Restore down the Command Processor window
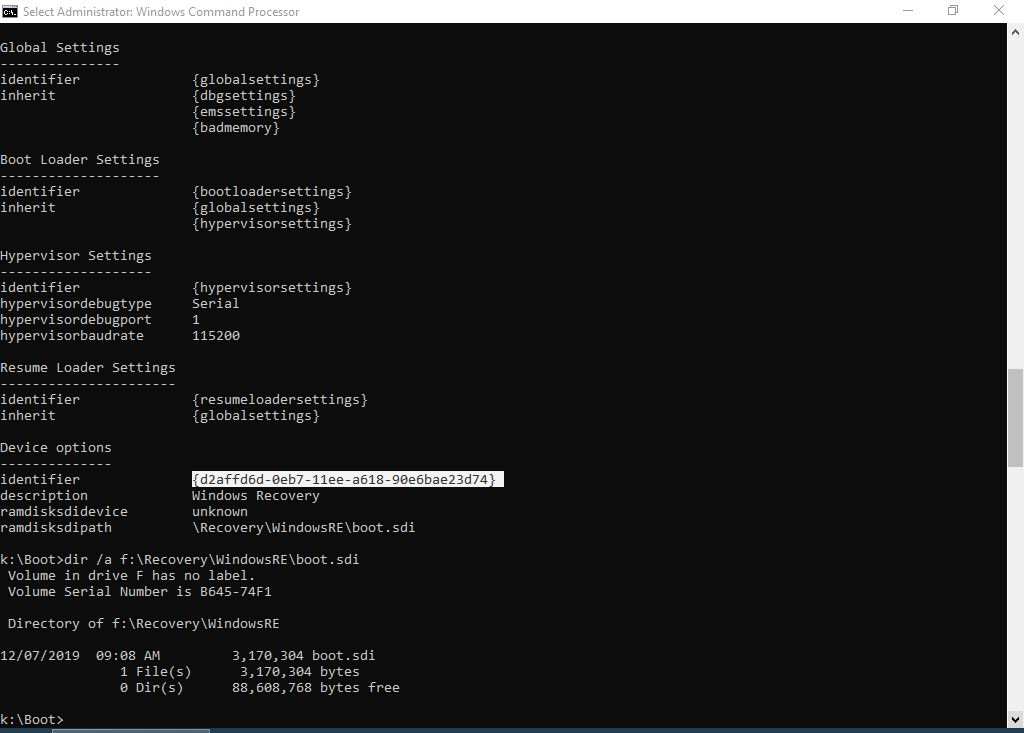 [952, 11]
